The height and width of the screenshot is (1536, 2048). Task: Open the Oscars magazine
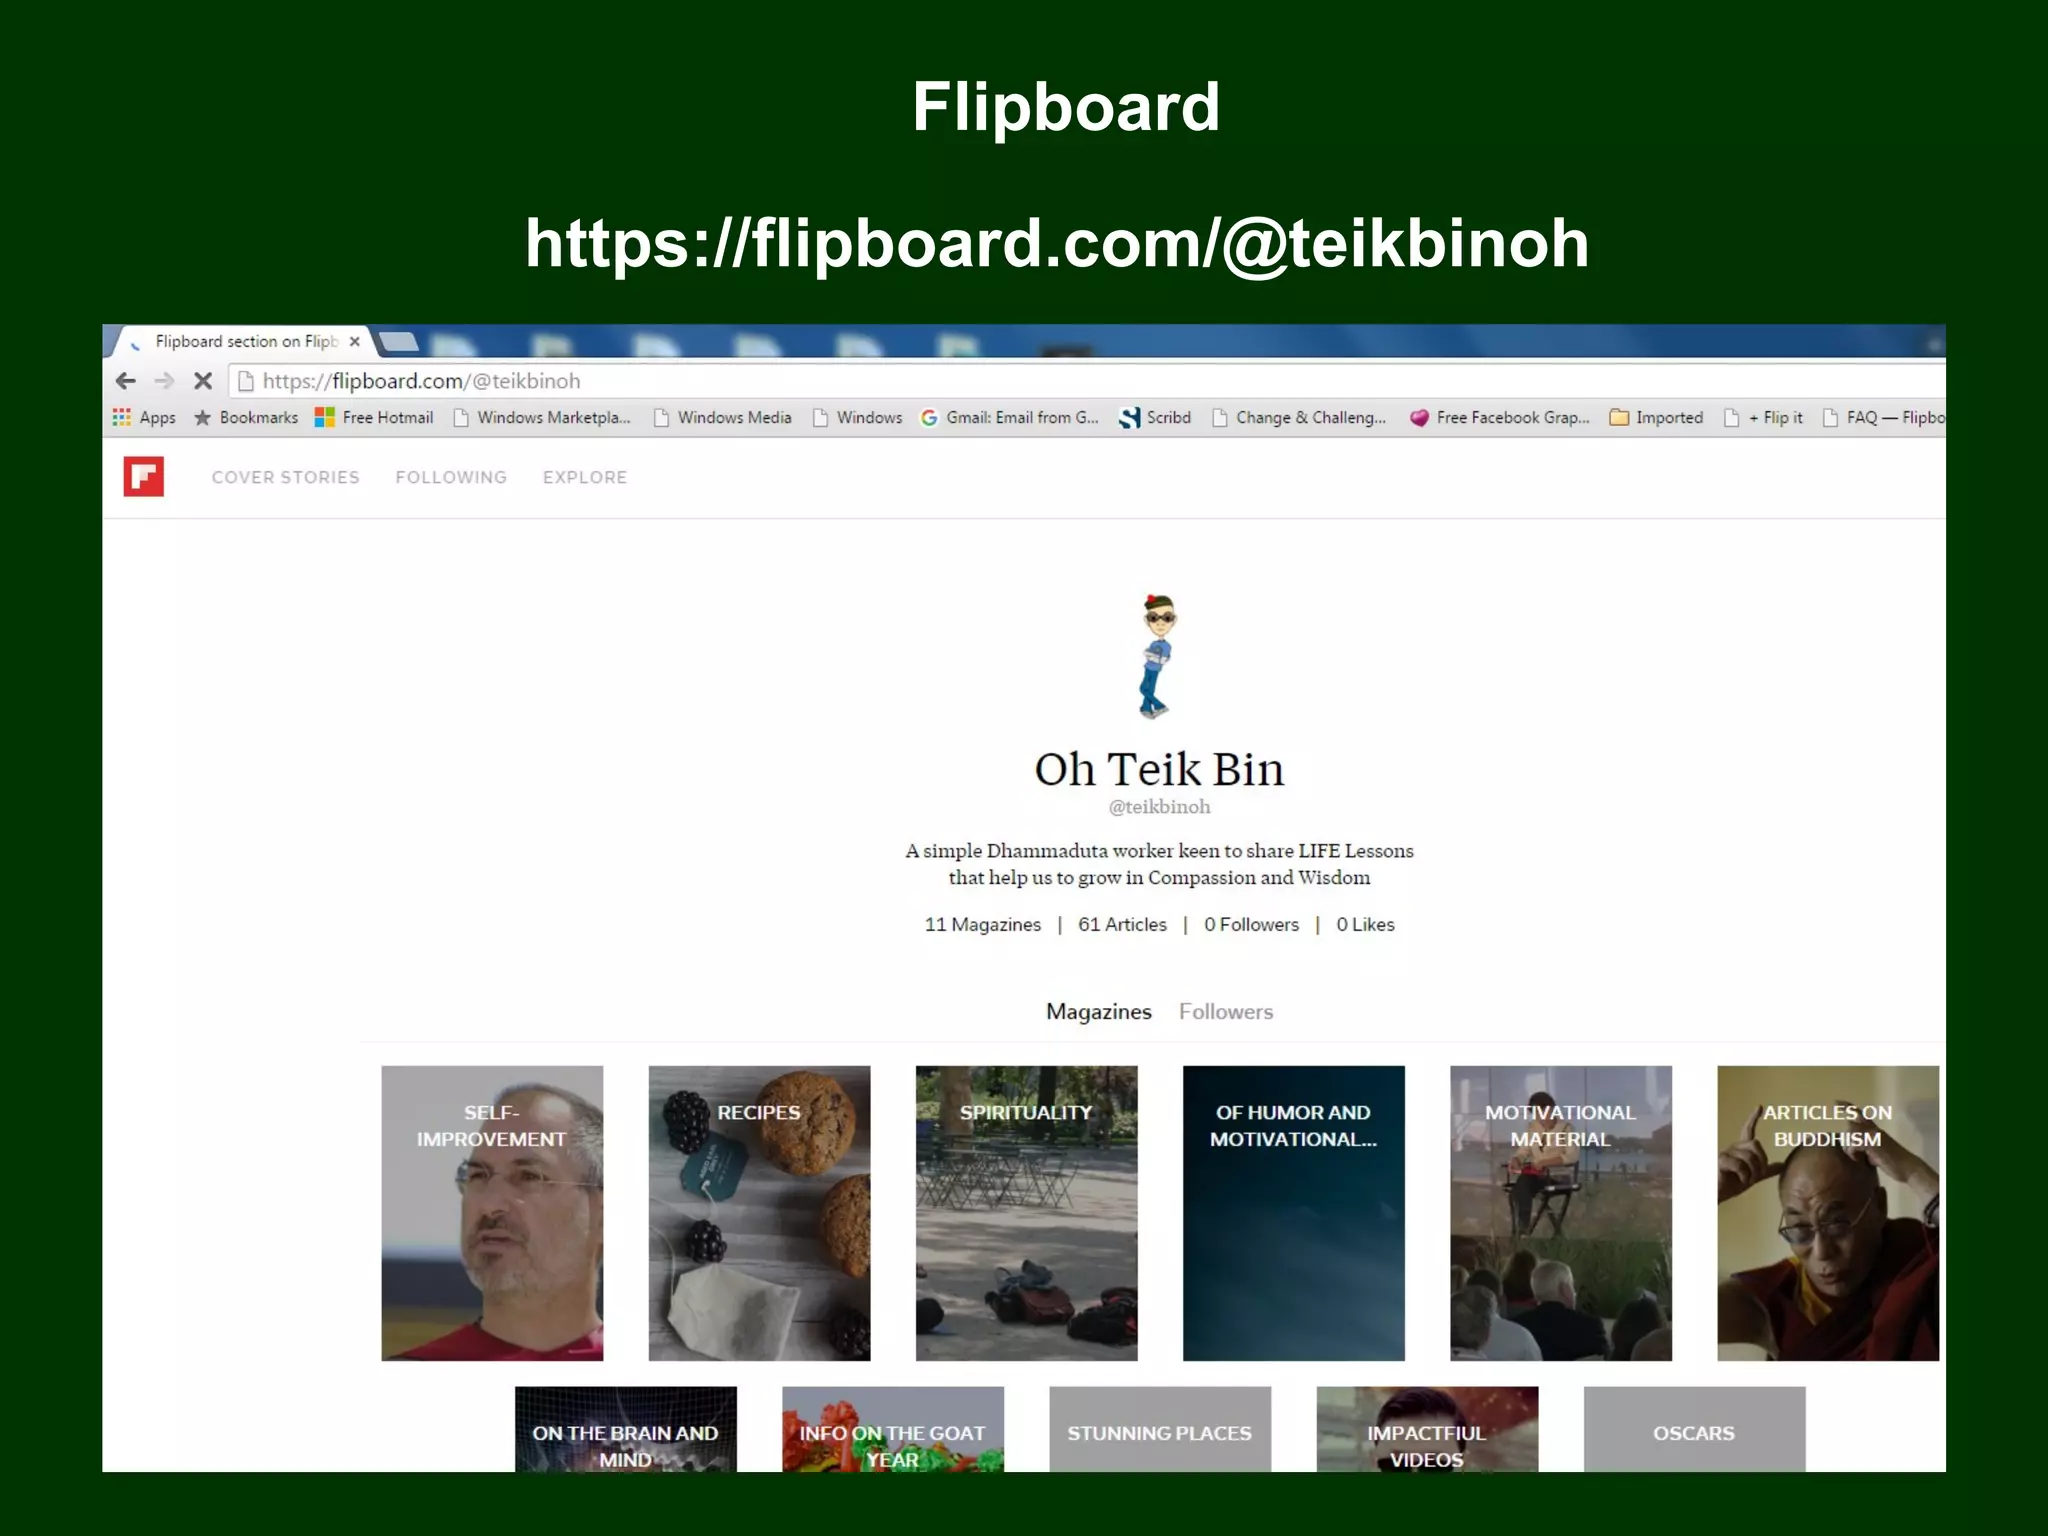pos(1694,1429)
